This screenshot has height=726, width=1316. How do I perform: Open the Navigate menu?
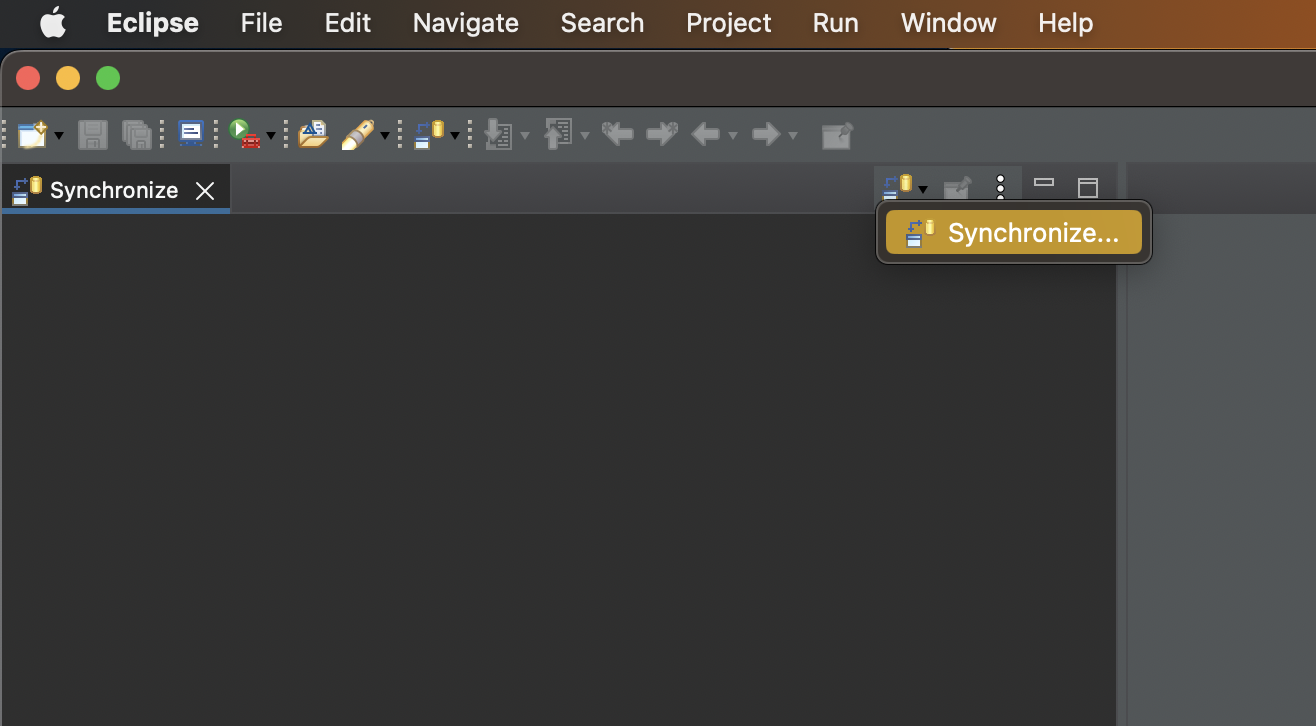[x=466, y=23]
